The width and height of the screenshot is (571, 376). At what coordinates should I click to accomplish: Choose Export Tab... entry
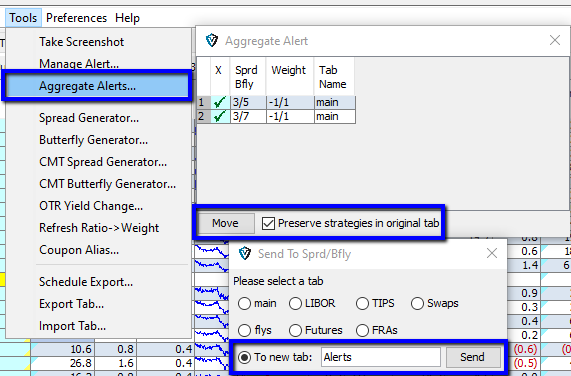(x=71, y=304)
